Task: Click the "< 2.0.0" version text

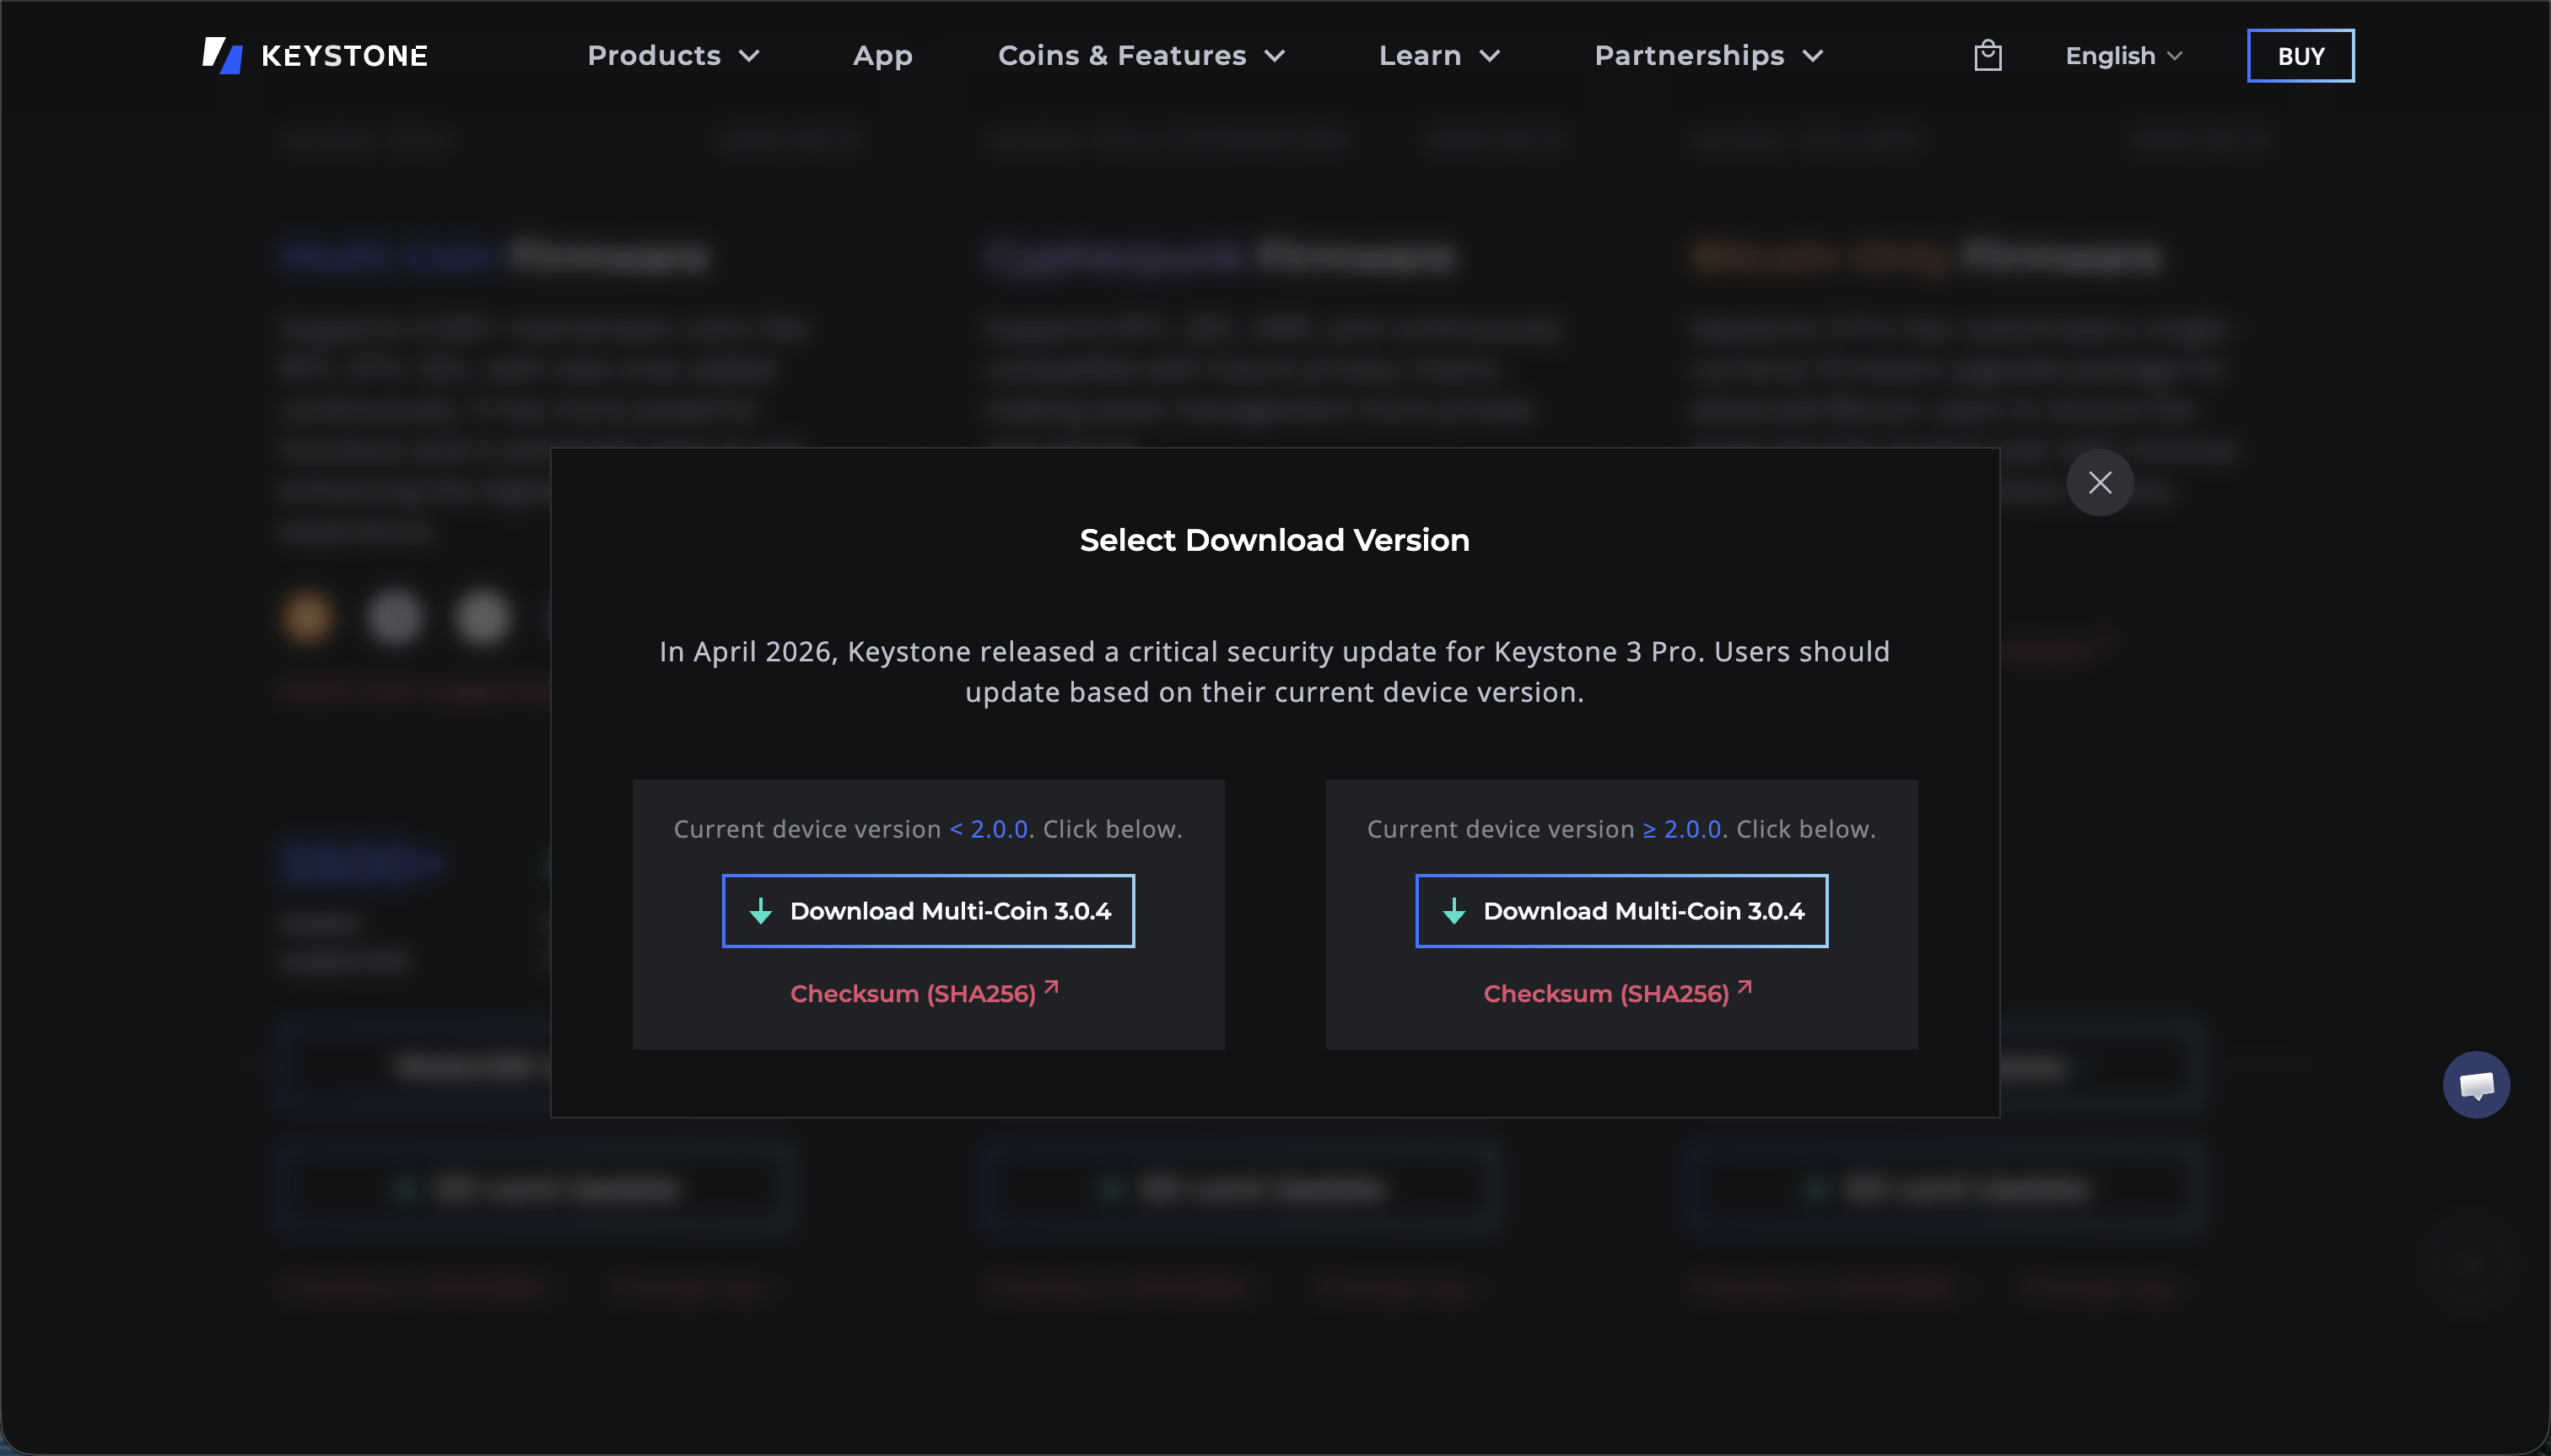Action: tap(988, 829)
